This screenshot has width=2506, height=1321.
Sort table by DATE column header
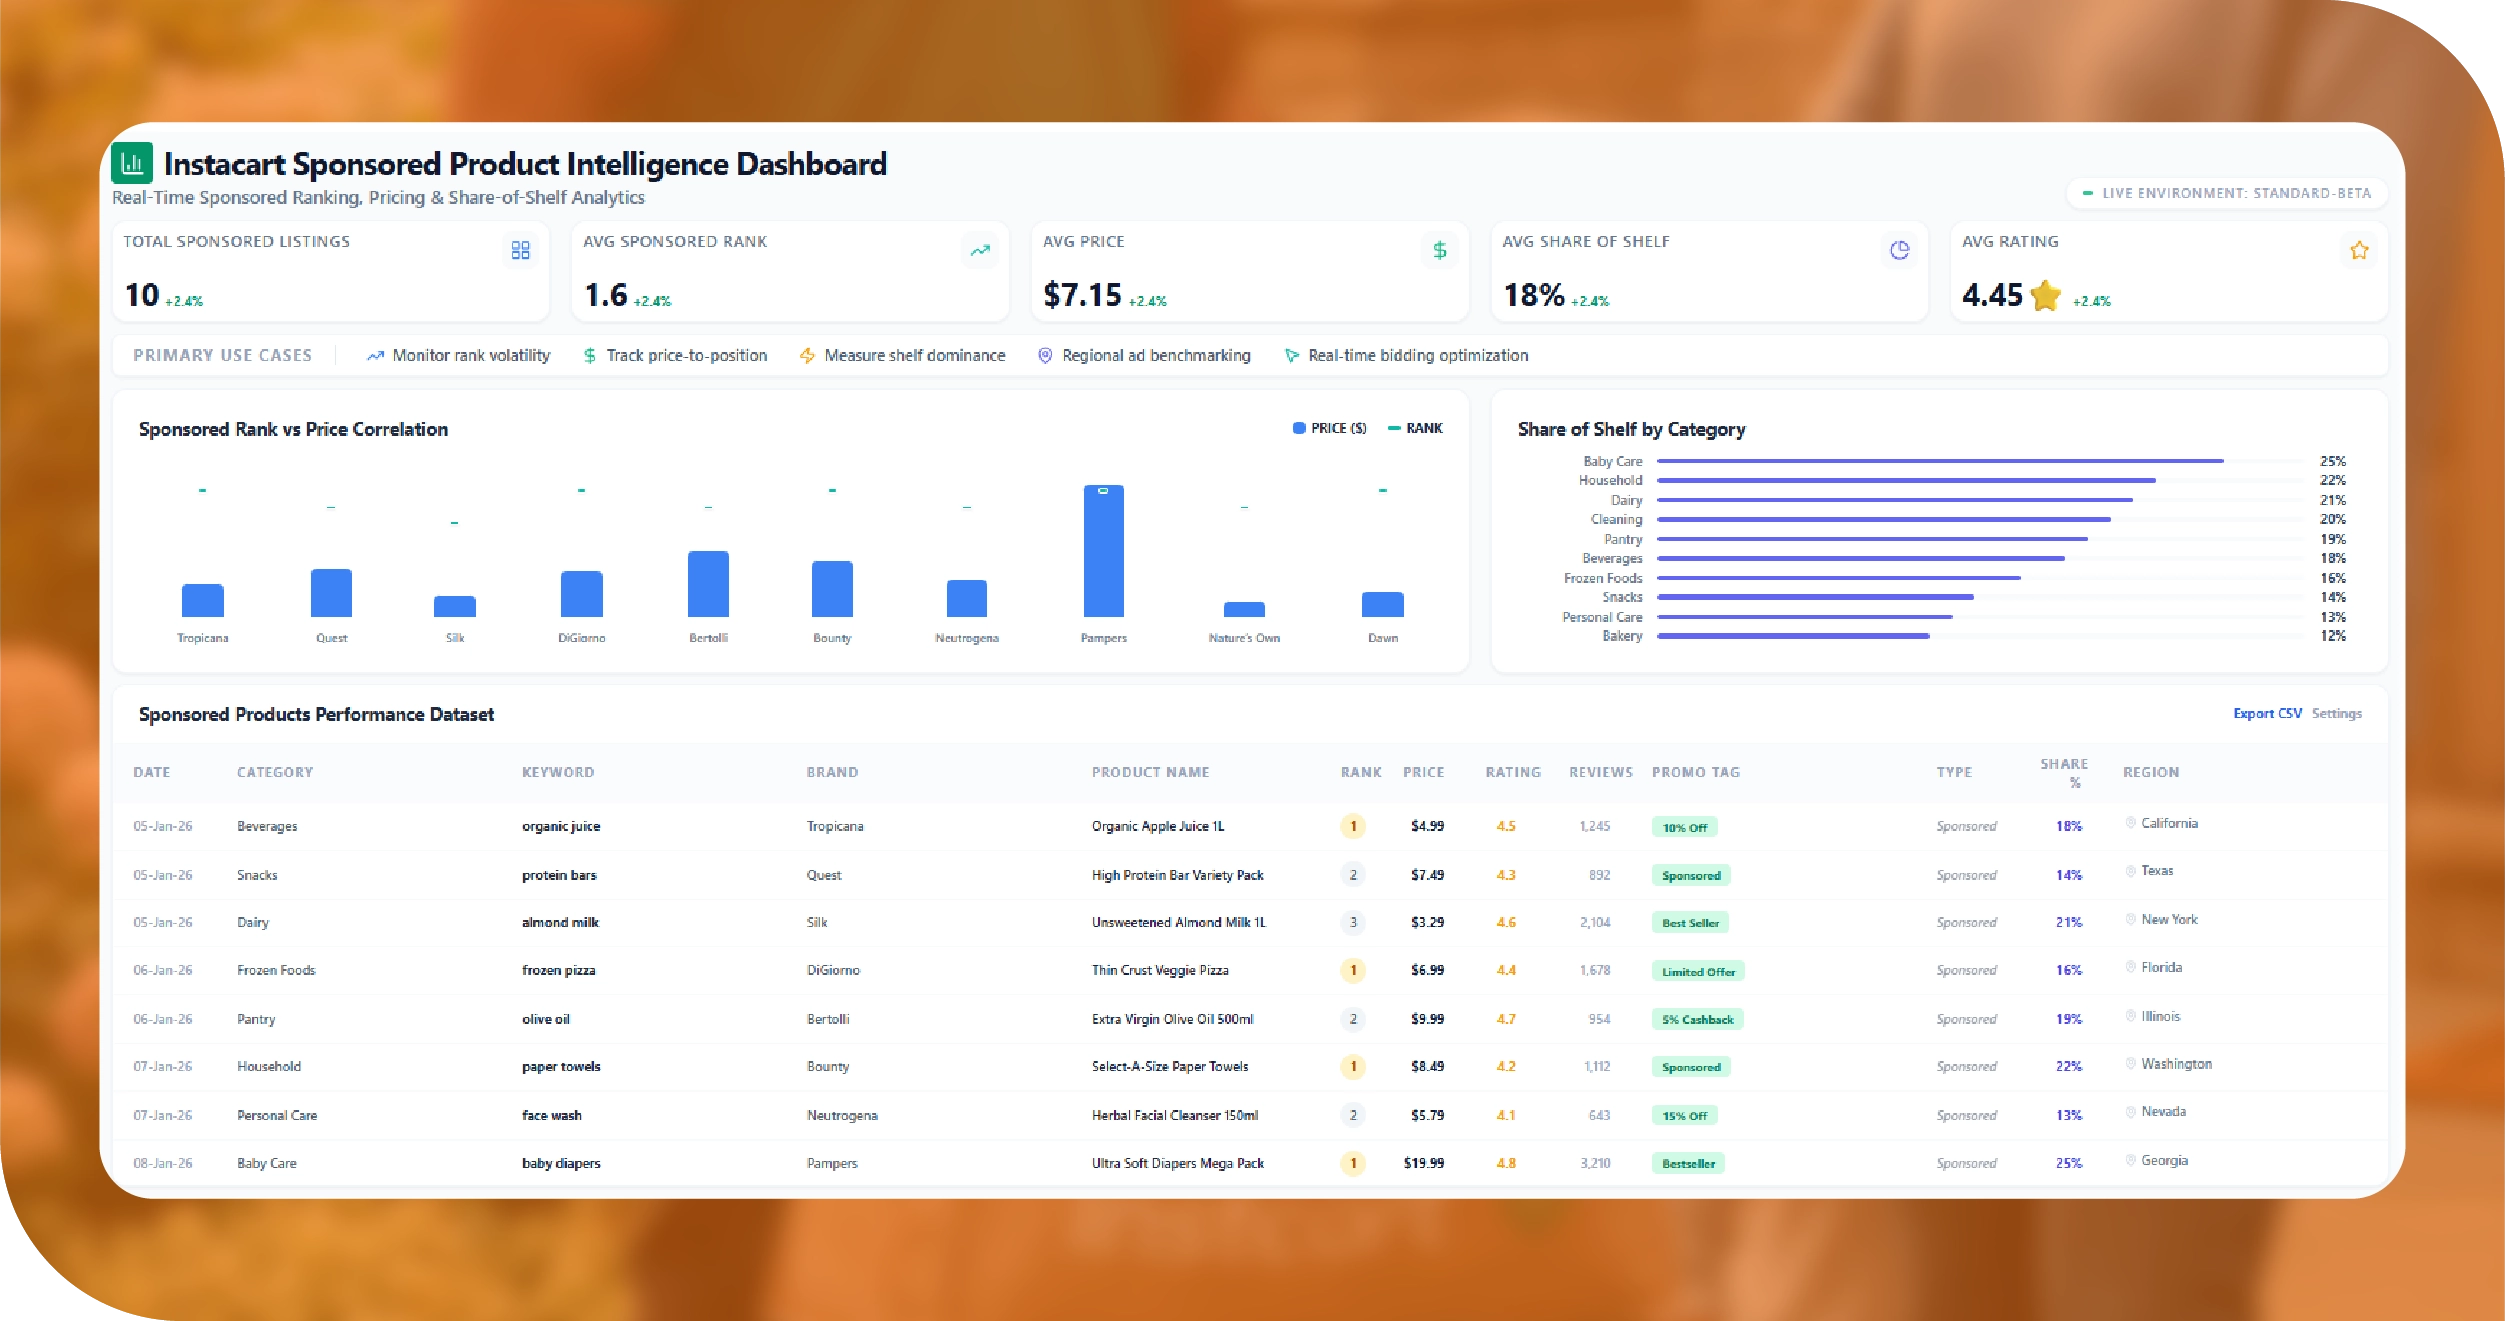pos(152,772)
